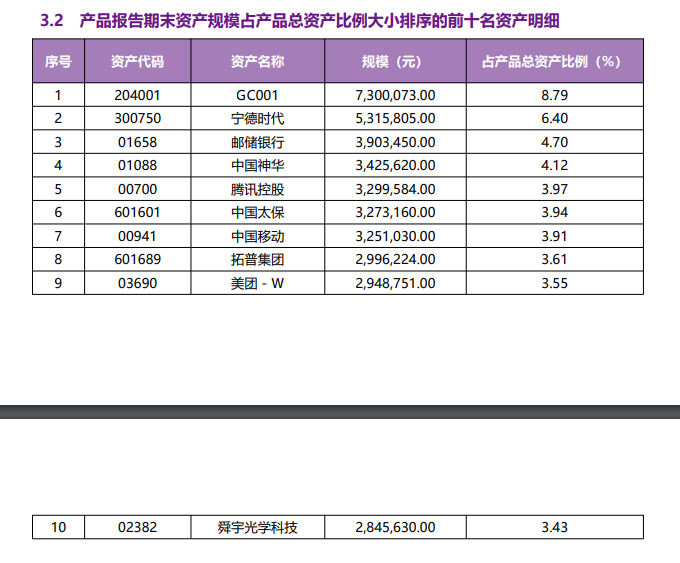Click asset name 舜宇光学科技
The width and height of the screenshot is (680, 563).
[258, 527]
